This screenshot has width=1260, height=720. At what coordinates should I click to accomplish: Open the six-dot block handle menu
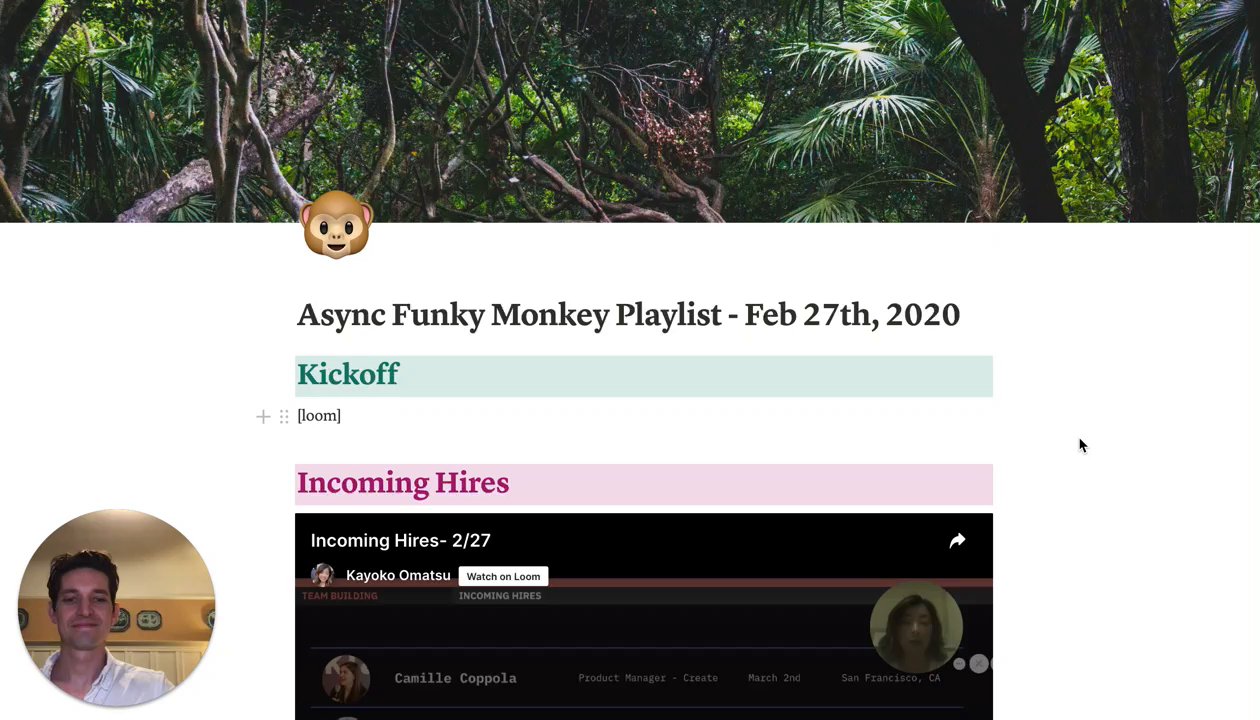point(284,416)
